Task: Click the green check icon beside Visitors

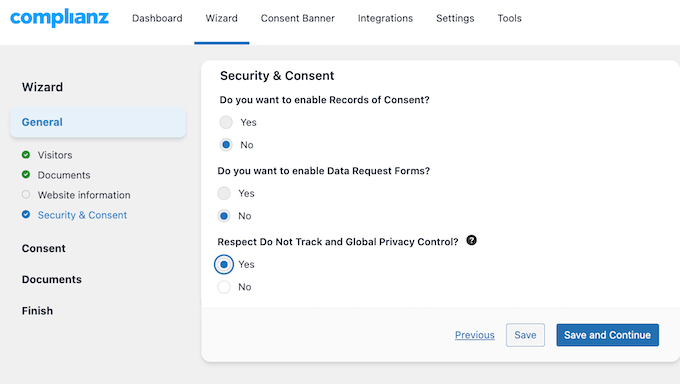Action: tap(26, 154)
